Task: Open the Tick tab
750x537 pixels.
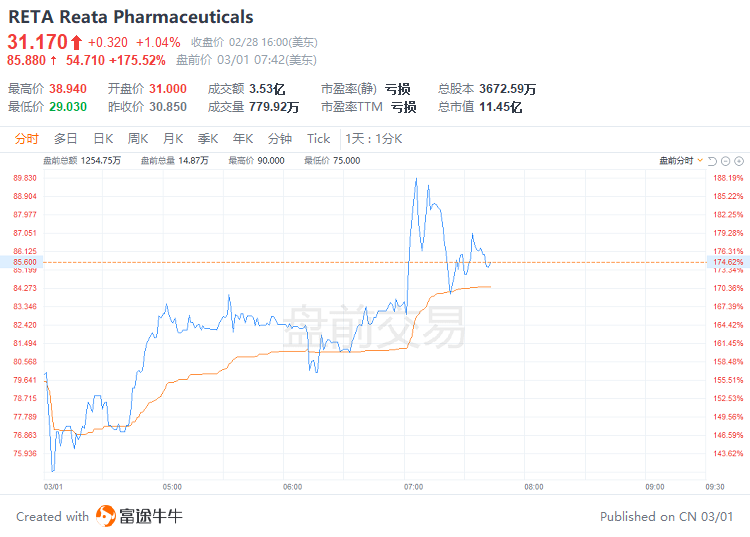Action: 319,139
